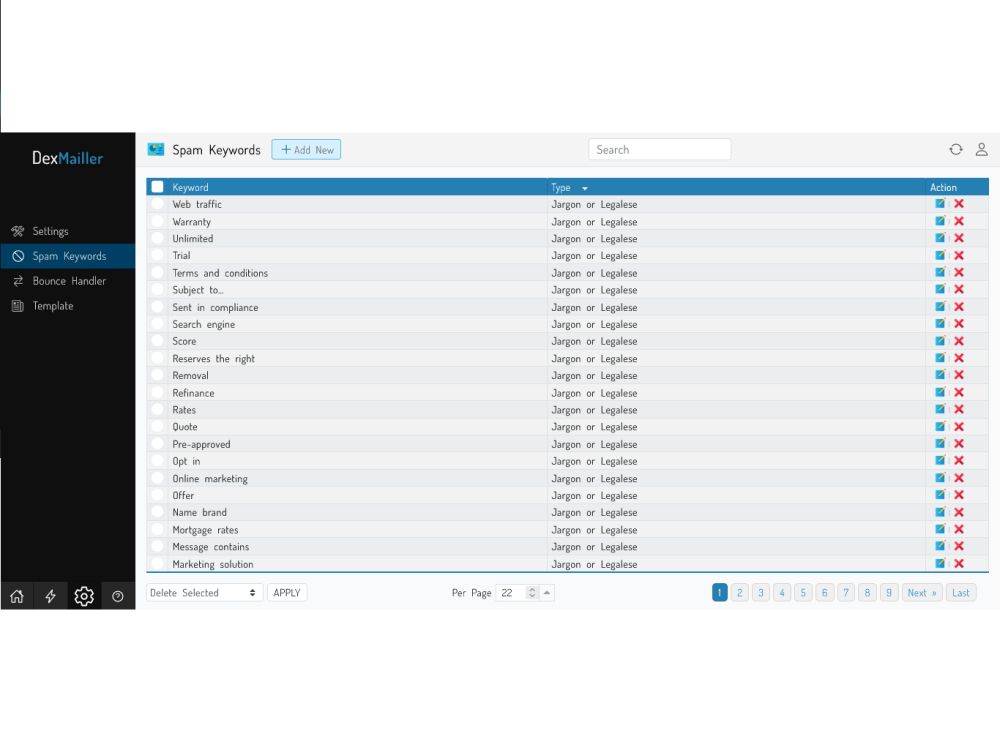Go to the home icon in sidebar footer
The image size is (1000, 750).
tap(17, 596)
